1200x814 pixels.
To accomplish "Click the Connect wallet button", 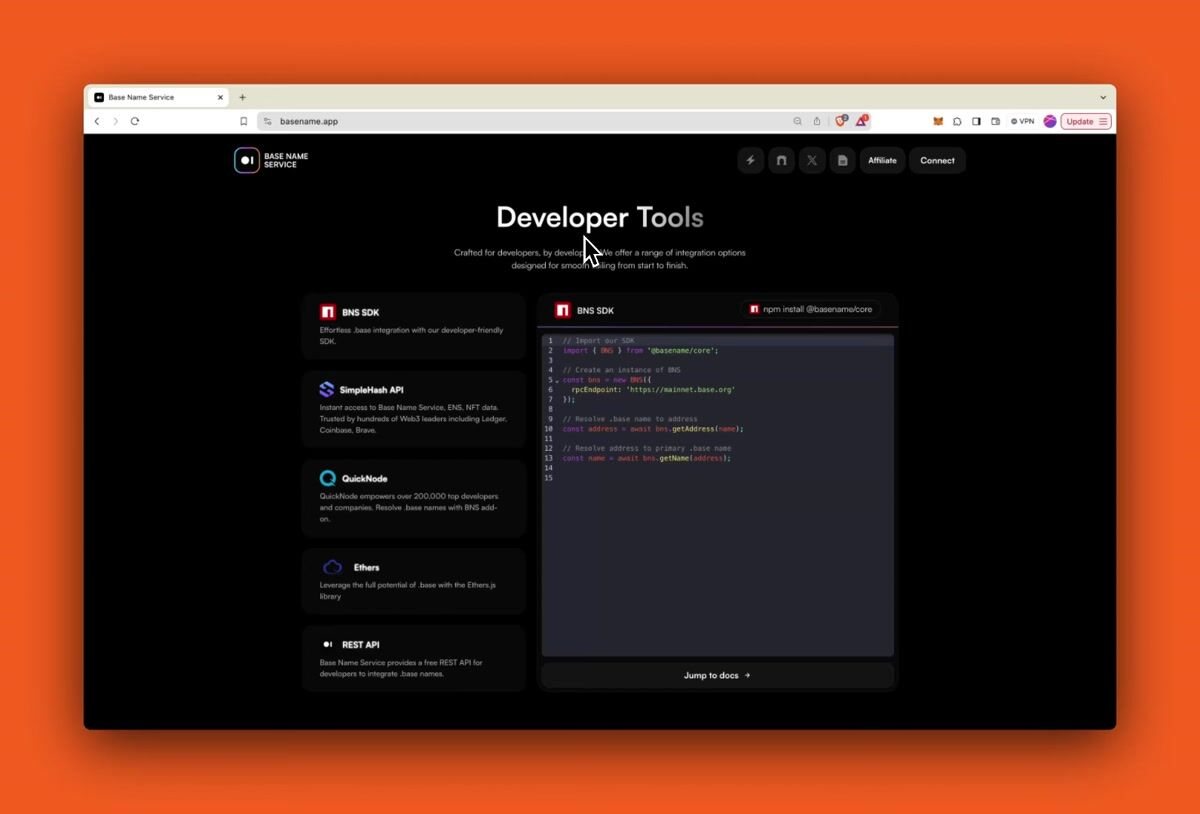I will point(937,160).
